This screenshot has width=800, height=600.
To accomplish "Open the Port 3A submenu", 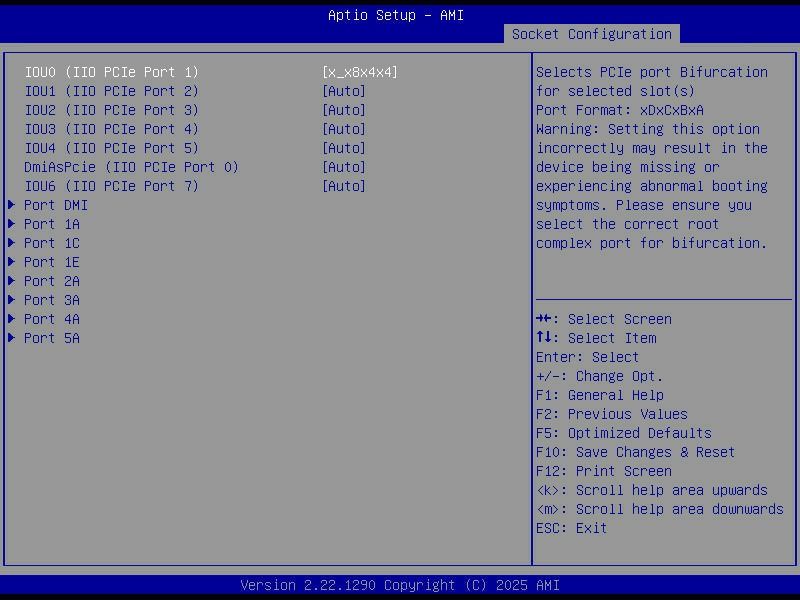I will tap(52, 300).
